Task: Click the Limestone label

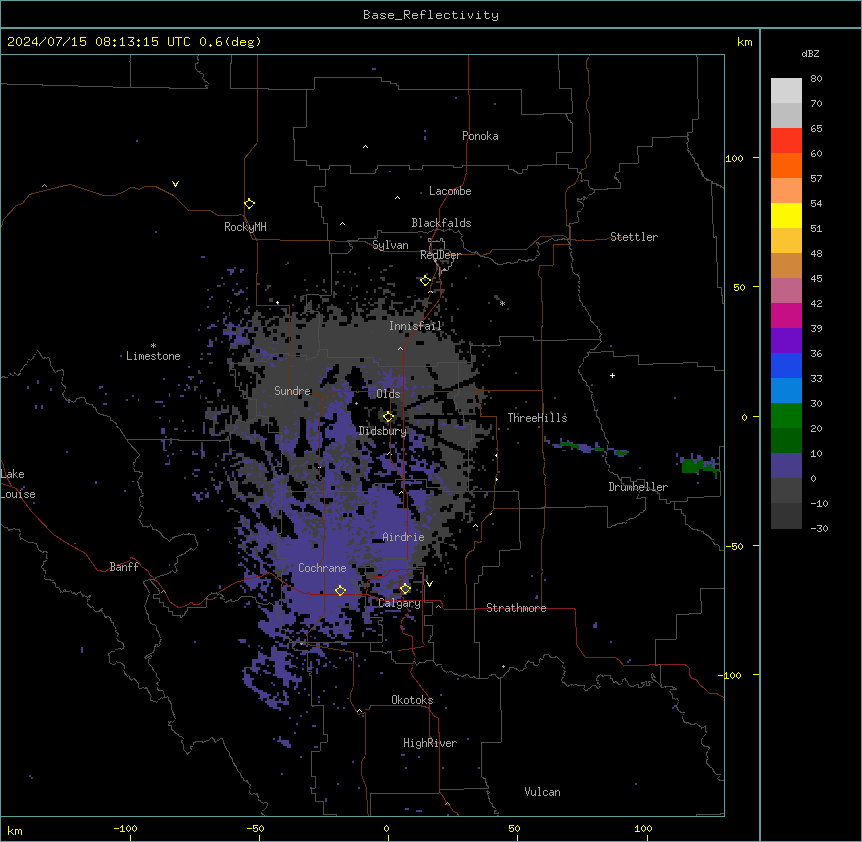Action: (153, 356)
